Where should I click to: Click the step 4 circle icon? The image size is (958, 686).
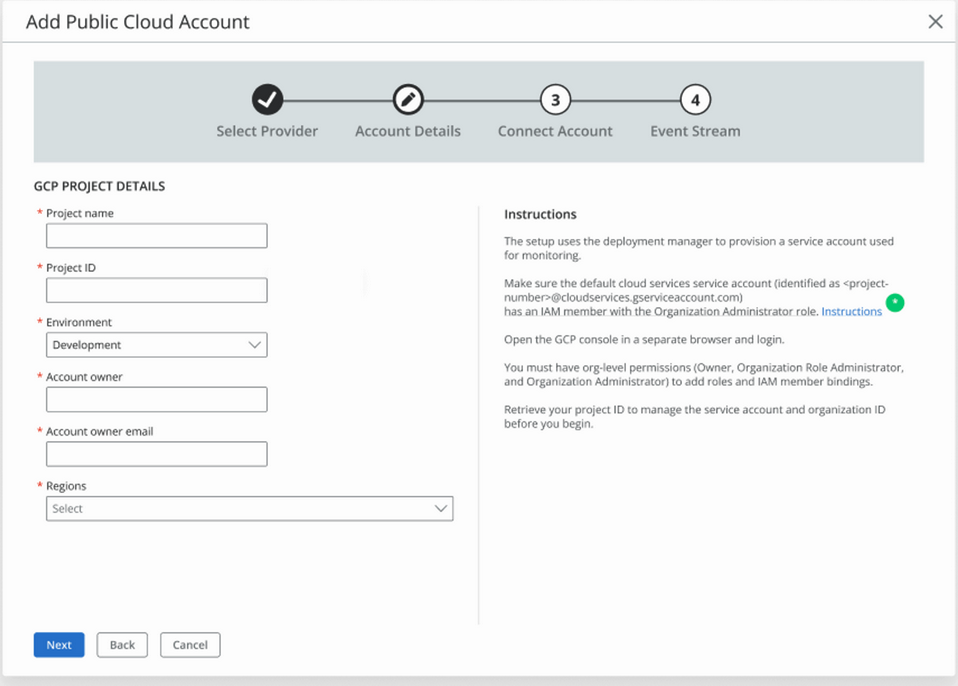pyautogui.click(x=695, y=99)
